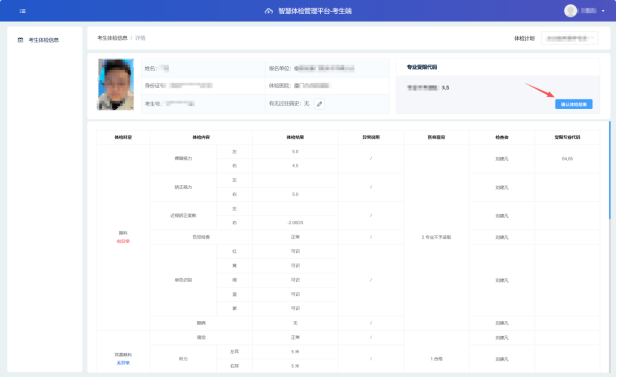Select 考生体检信息 in the left sidebar
Image resolution: width=617 pixels, height=377 pixels.
(x=44, y=40)
